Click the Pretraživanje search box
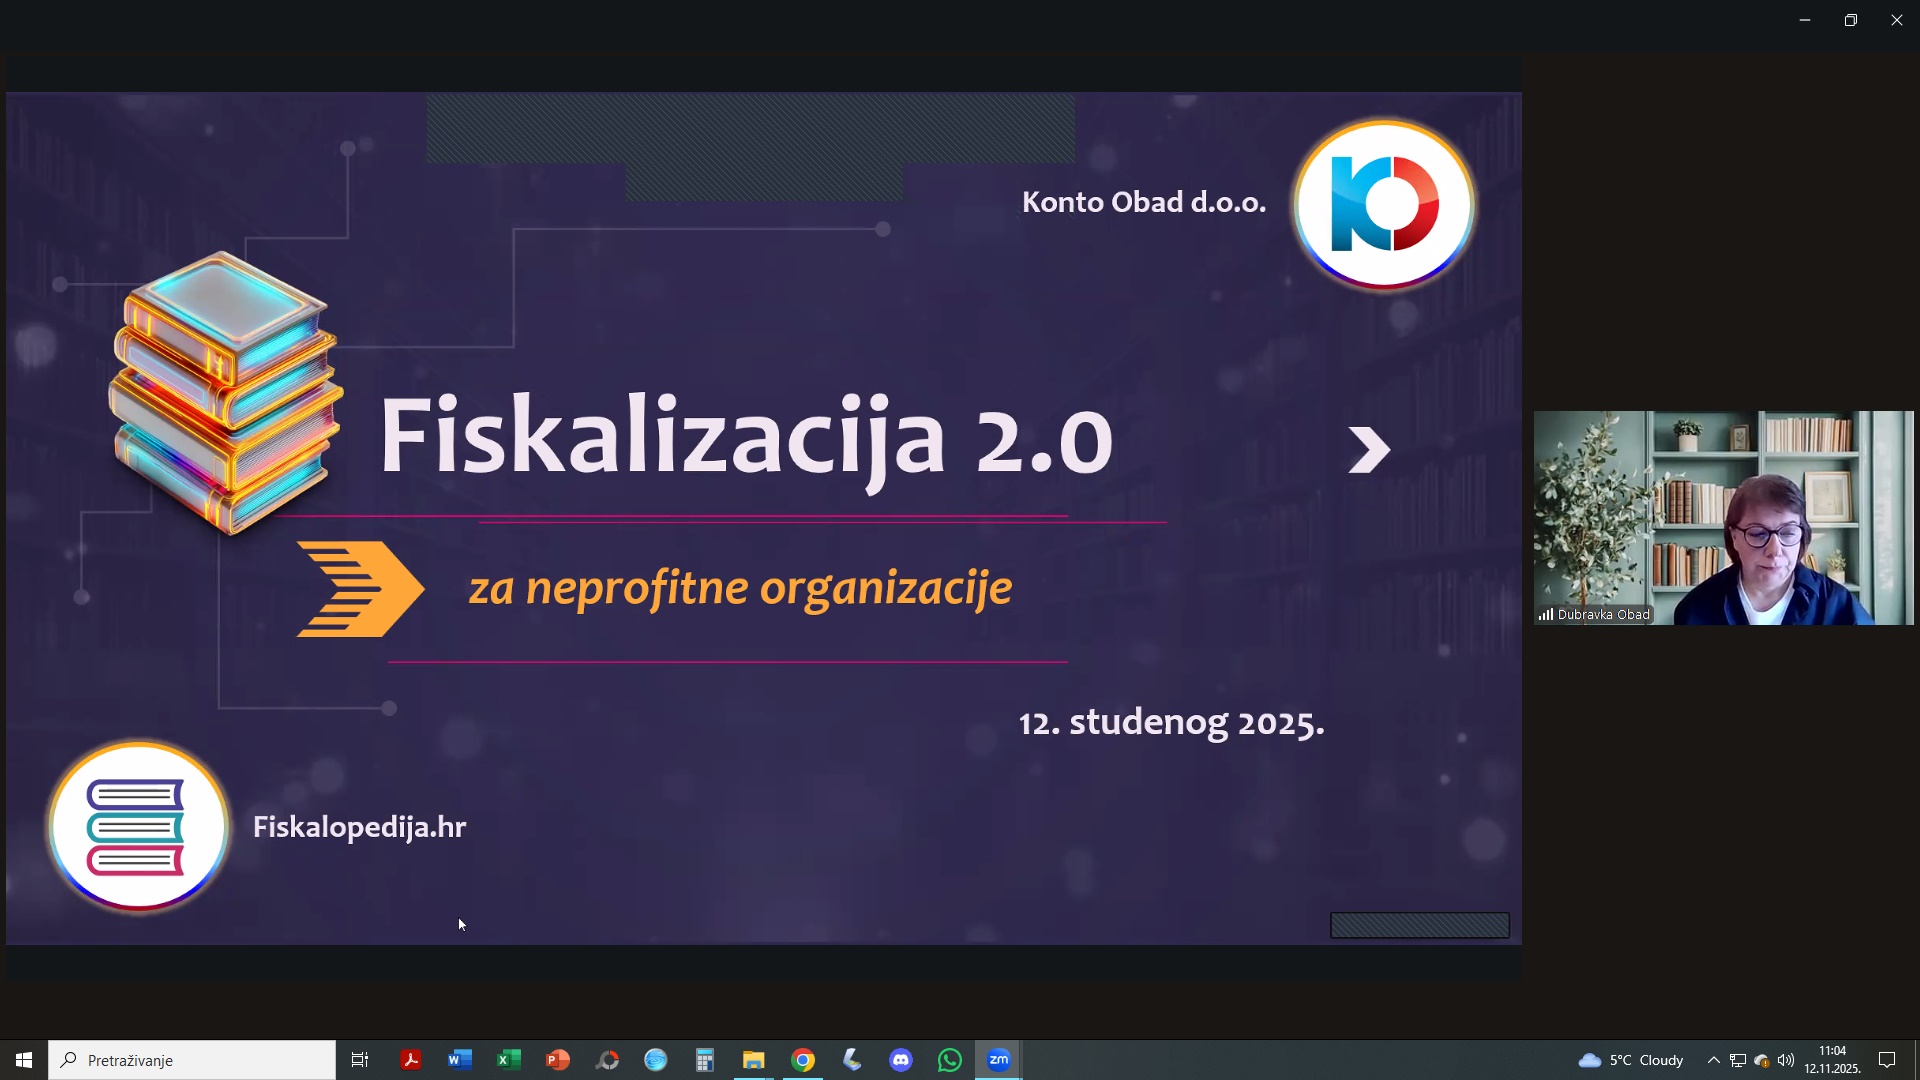The image size is (1920, 1080). tap(192, 1060)
